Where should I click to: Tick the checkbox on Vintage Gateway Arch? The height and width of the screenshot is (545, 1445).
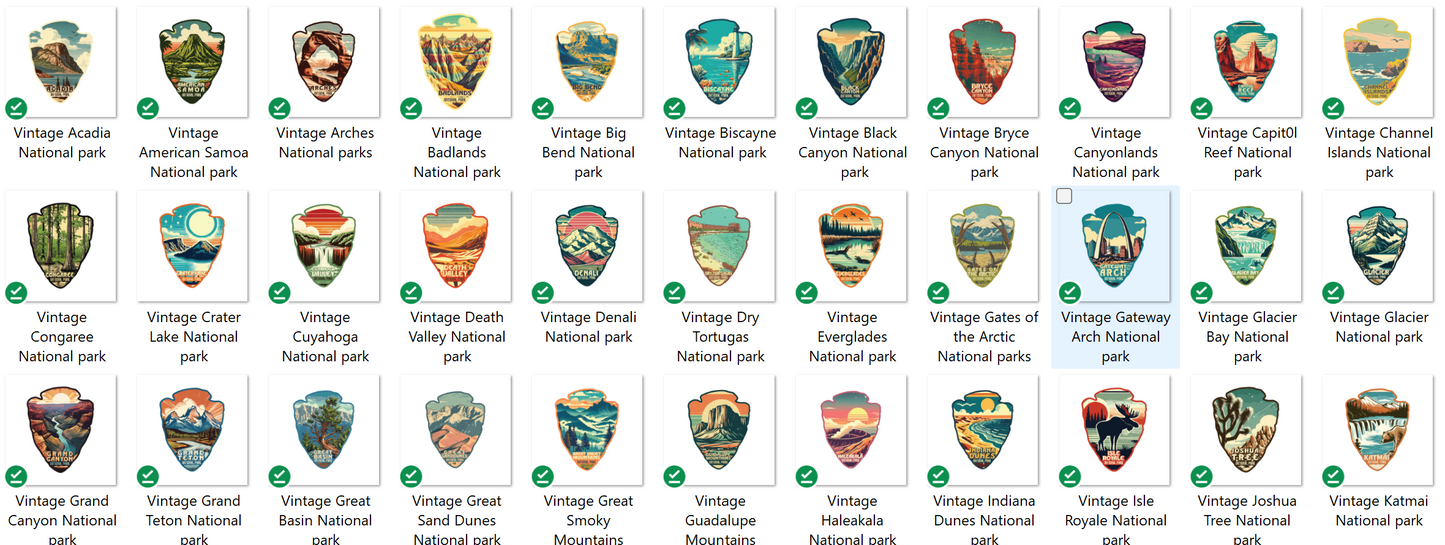1064,196
